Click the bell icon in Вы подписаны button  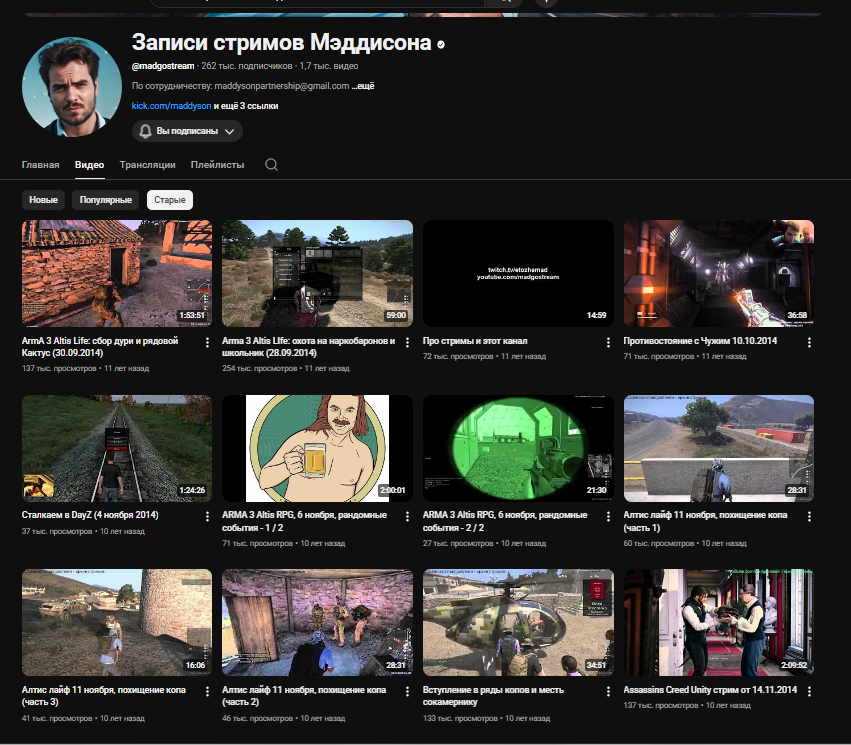point(145,131)
